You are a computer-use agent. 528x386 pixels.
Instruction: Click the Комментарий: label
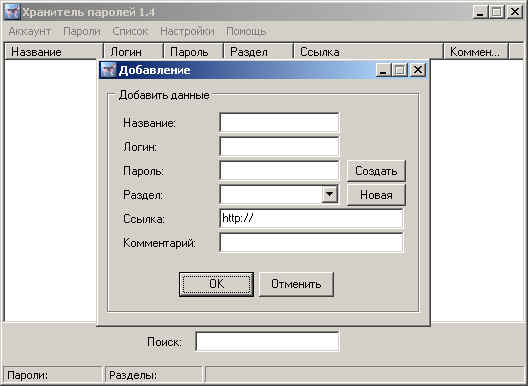(159, 243)
